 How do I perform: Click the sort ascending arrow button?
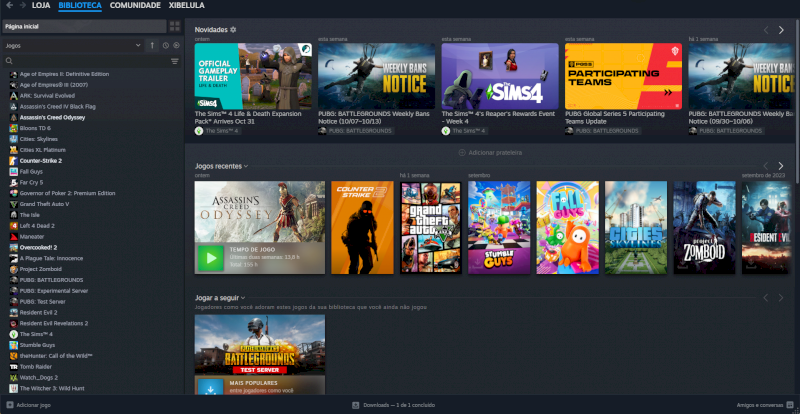[152, 45]
